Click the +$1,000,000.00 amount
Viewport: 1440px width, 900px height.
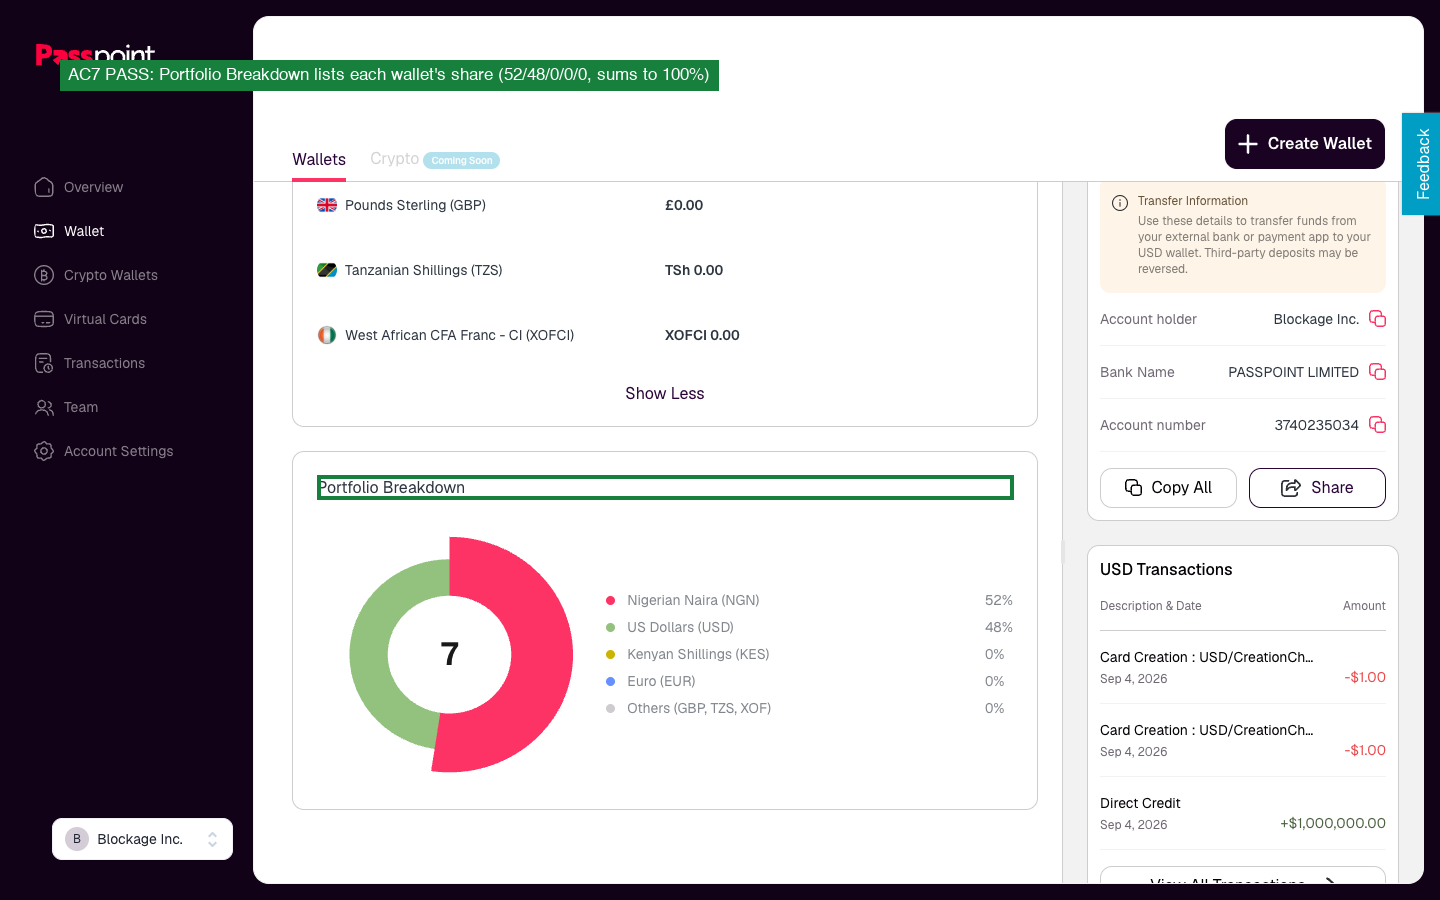[1333, 823]
